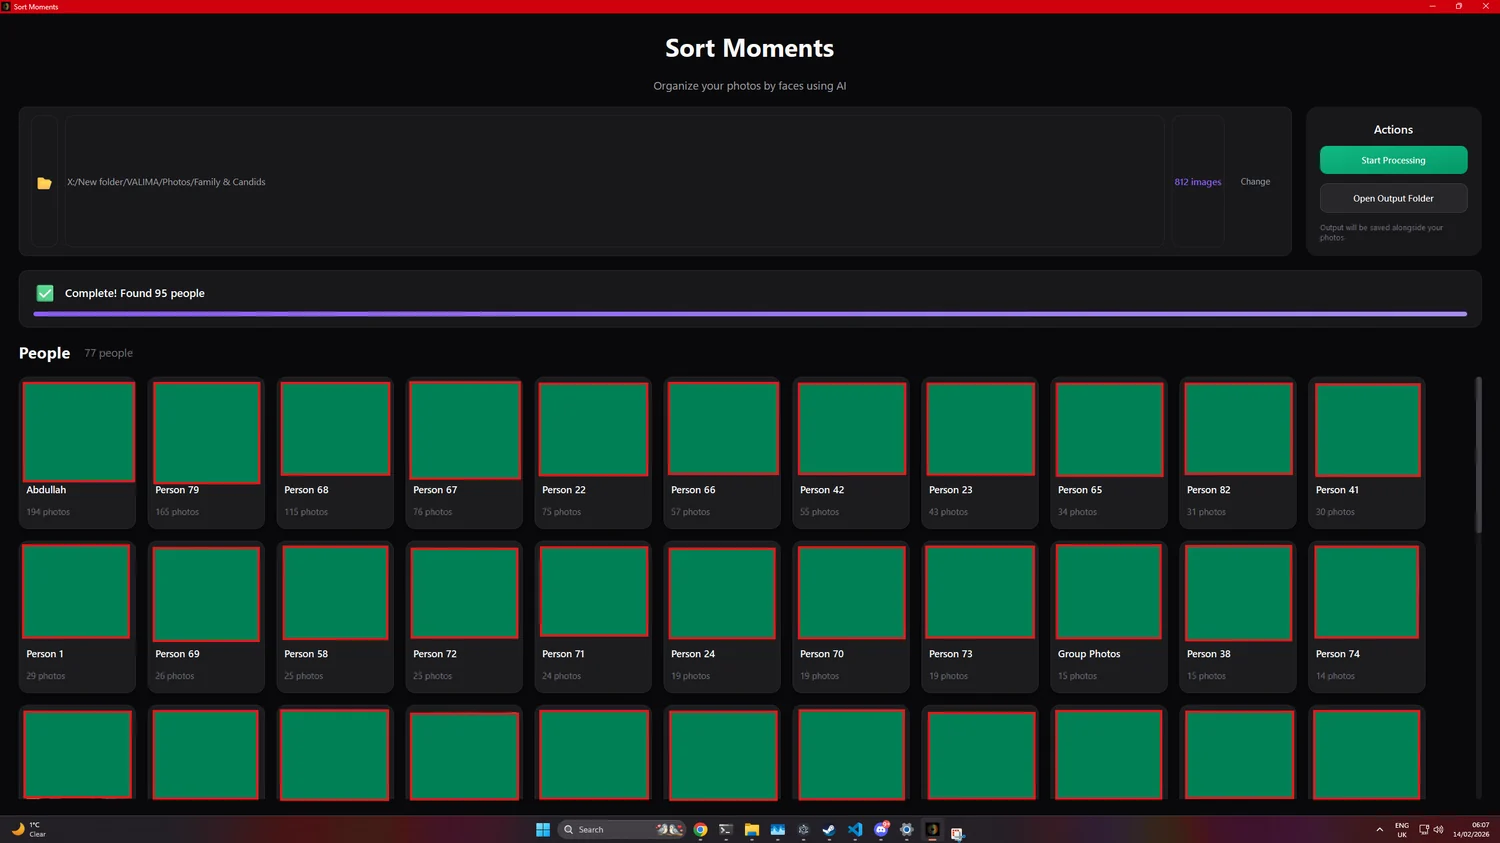Select the Person 22 thumbnail
The image size is (1500, 843).
[593, 429]
